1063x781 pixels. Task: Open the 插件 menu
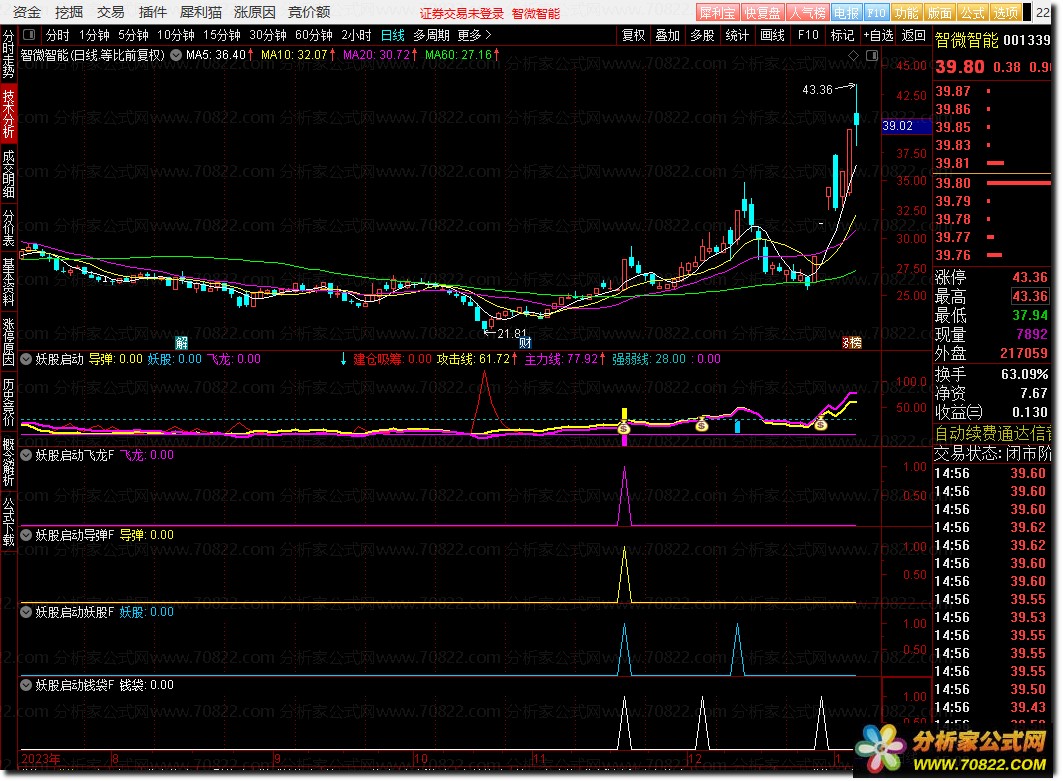(153, 13)
